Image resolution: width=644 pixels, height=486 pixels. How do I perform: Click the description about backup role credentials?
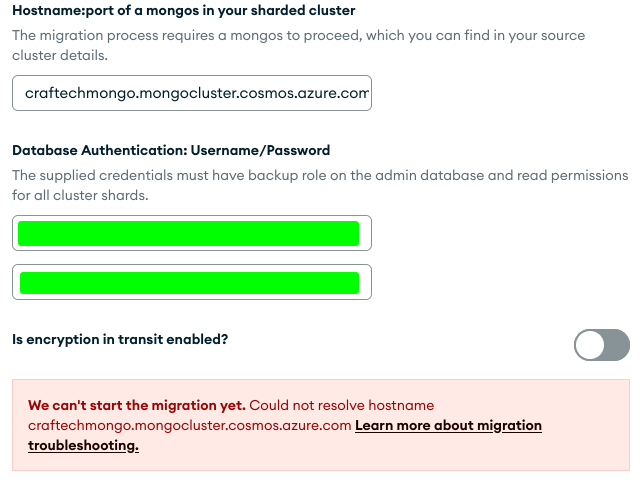click(319, 176)
